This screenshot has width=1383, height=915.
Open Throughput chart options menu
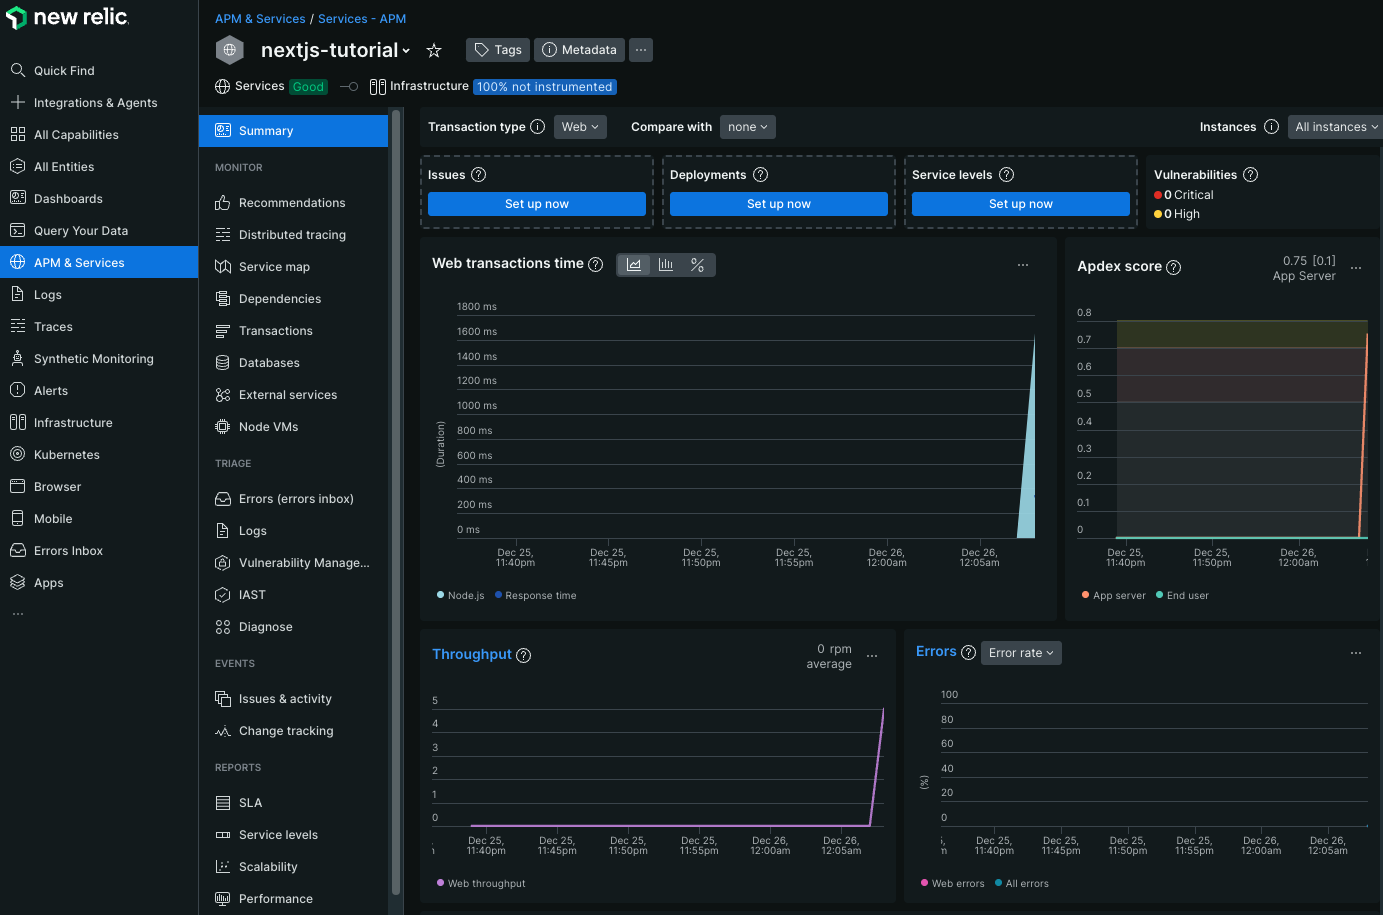[x=872, y=656]
